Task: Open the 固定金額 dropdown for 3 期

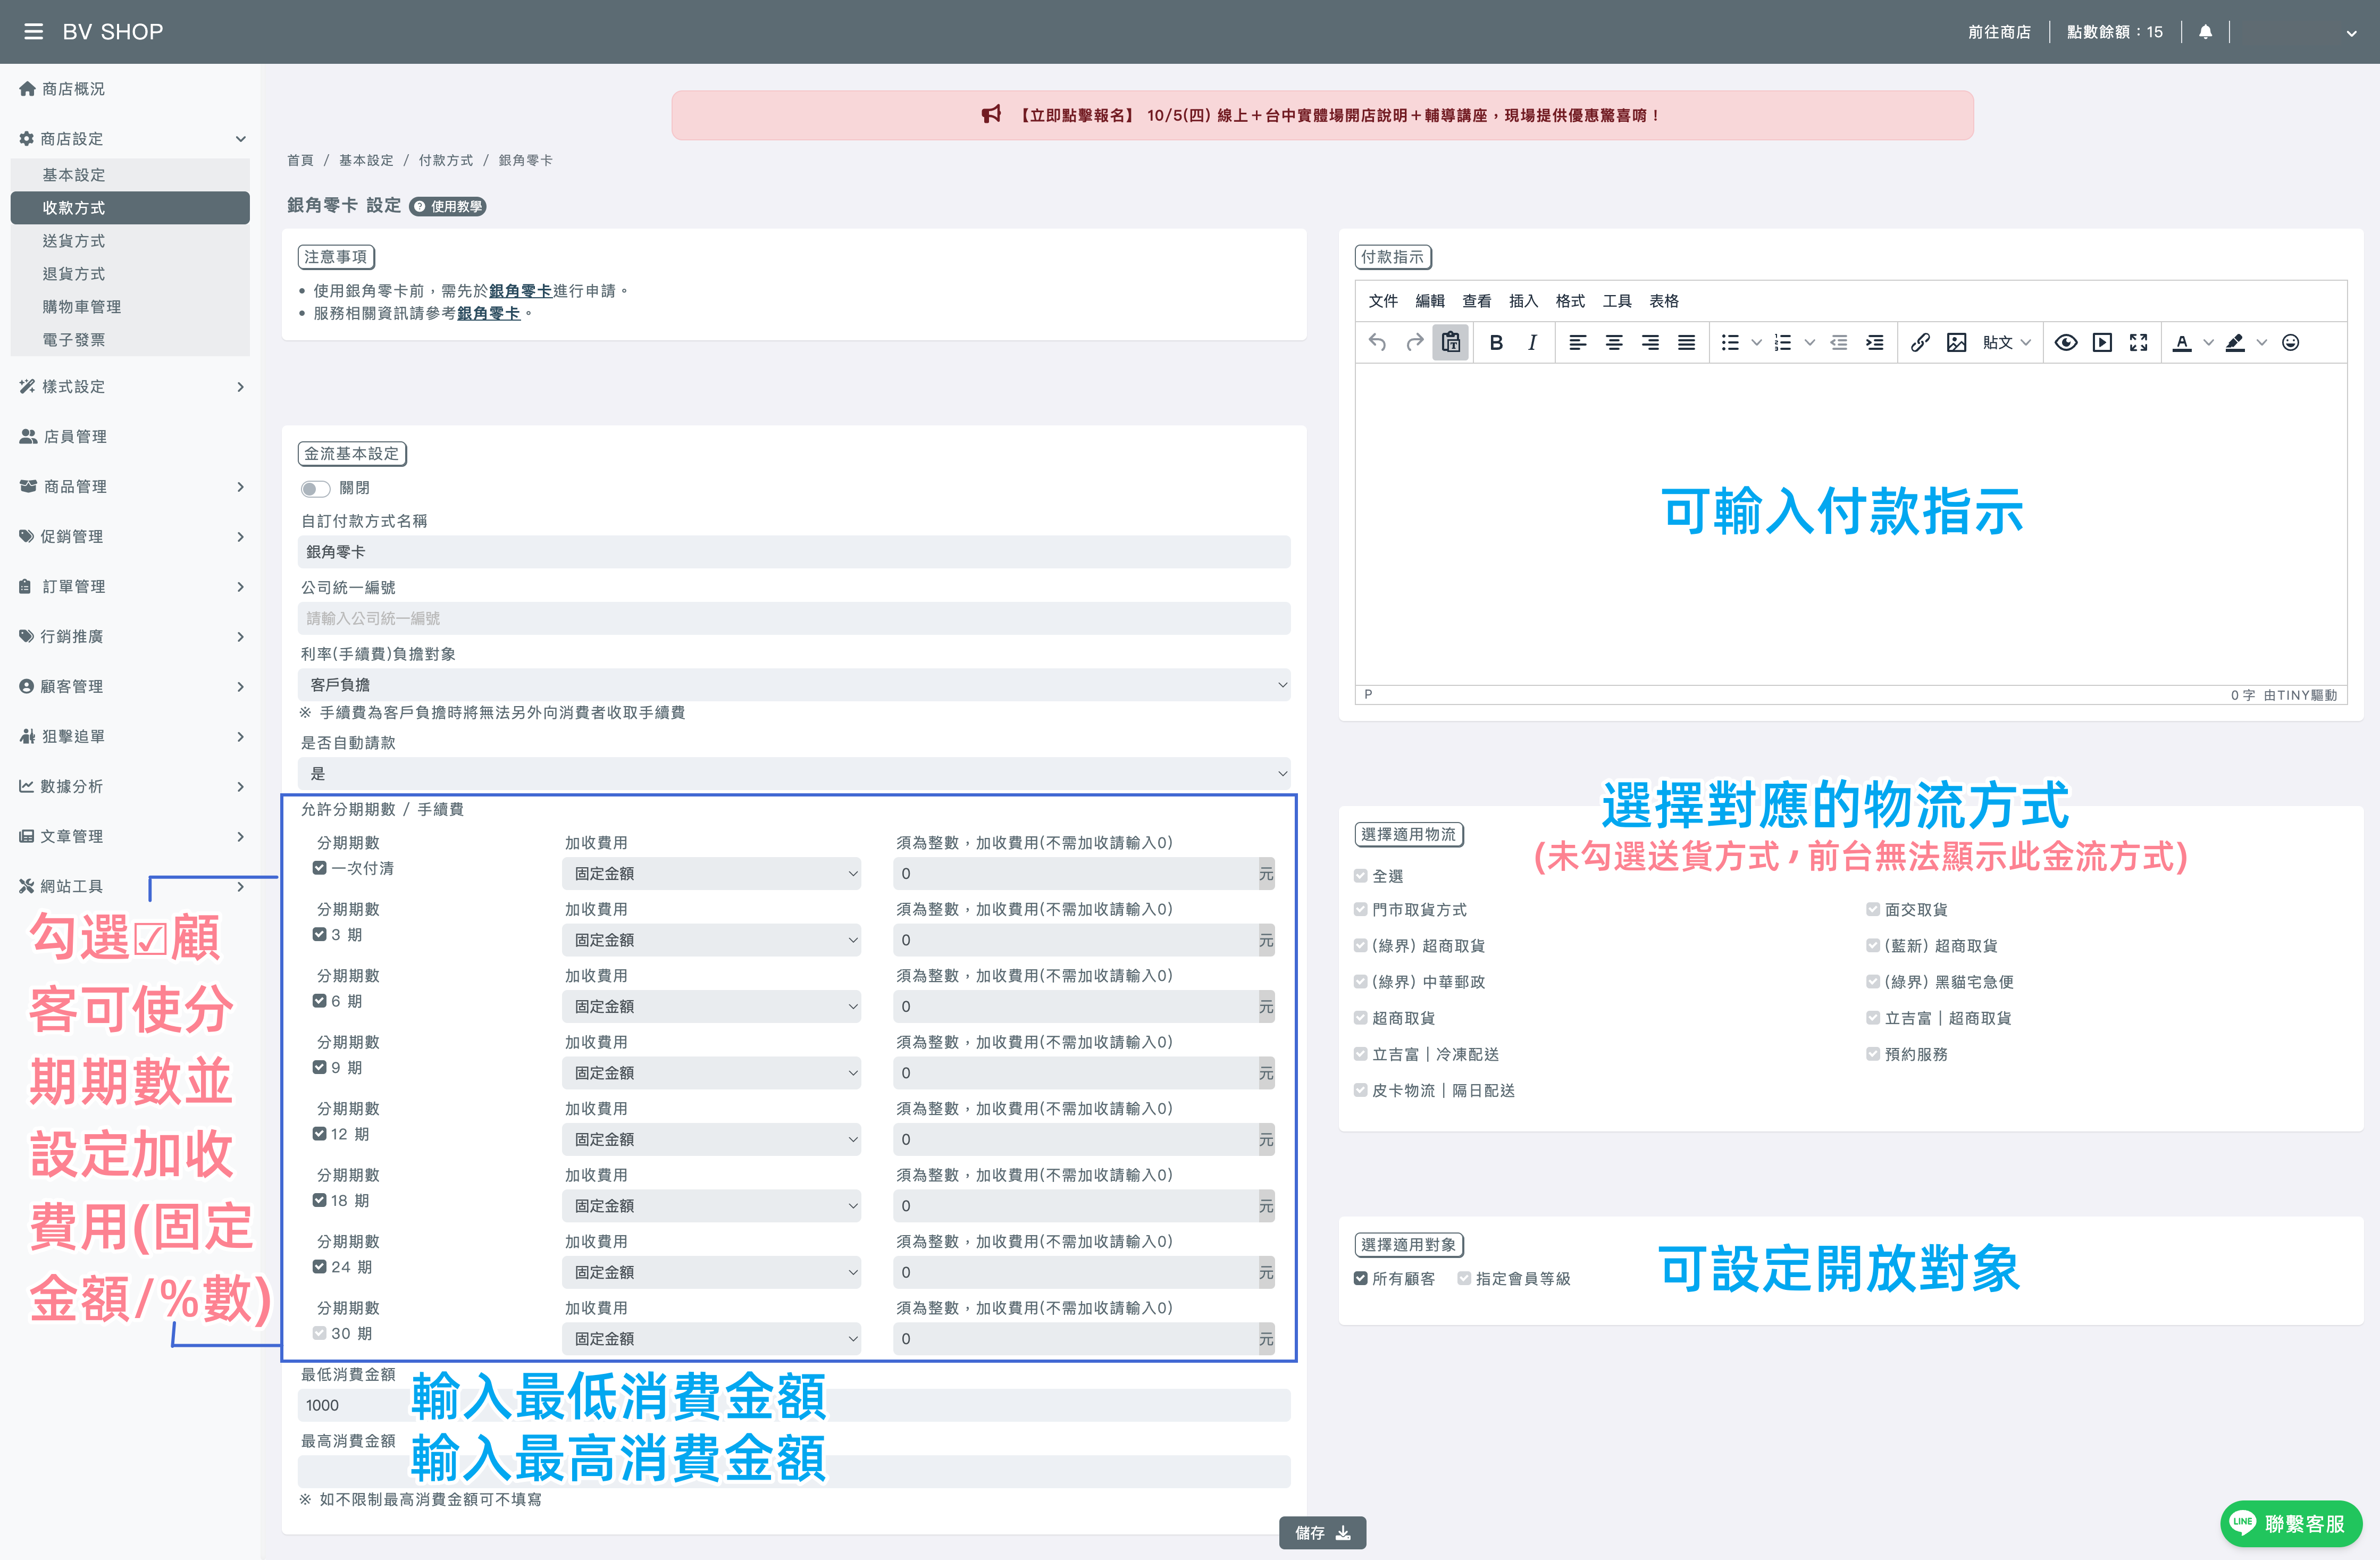Action: pyautogui.click(x=712, y=940)
